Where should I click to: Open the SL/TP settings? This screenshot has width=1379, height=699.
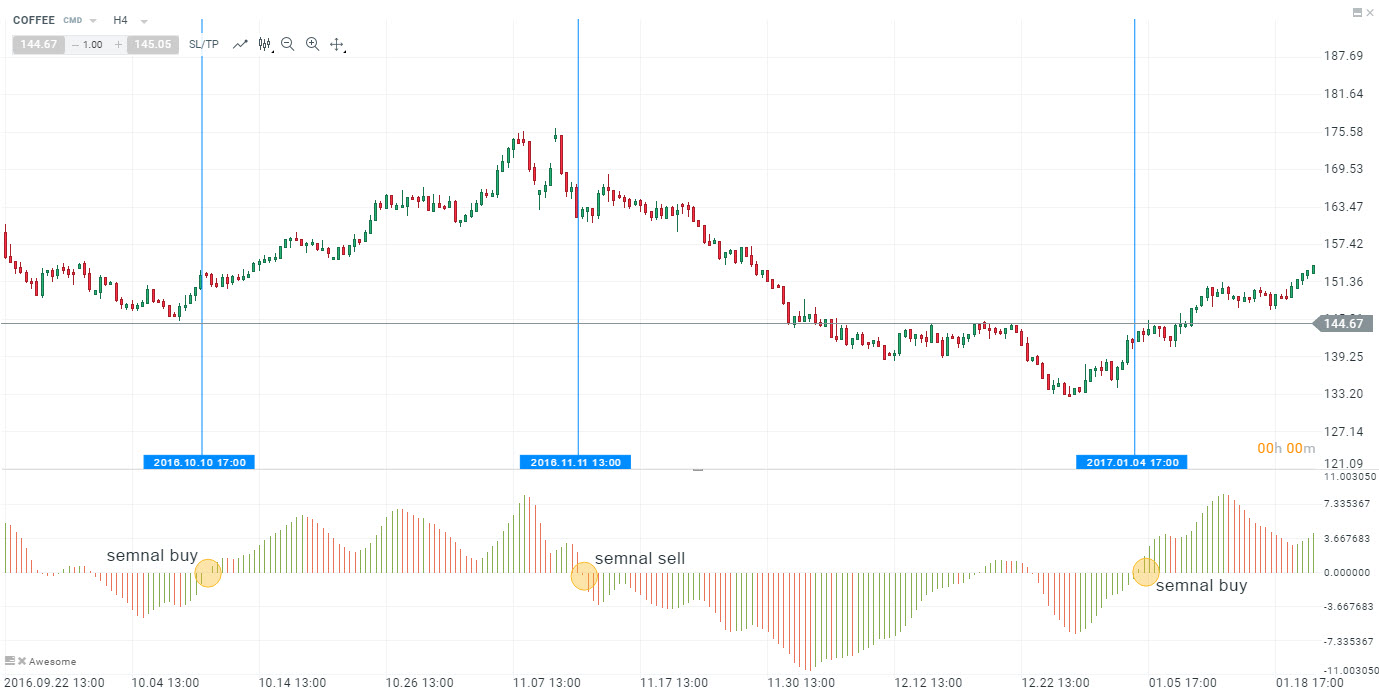[x=203, y=44]
